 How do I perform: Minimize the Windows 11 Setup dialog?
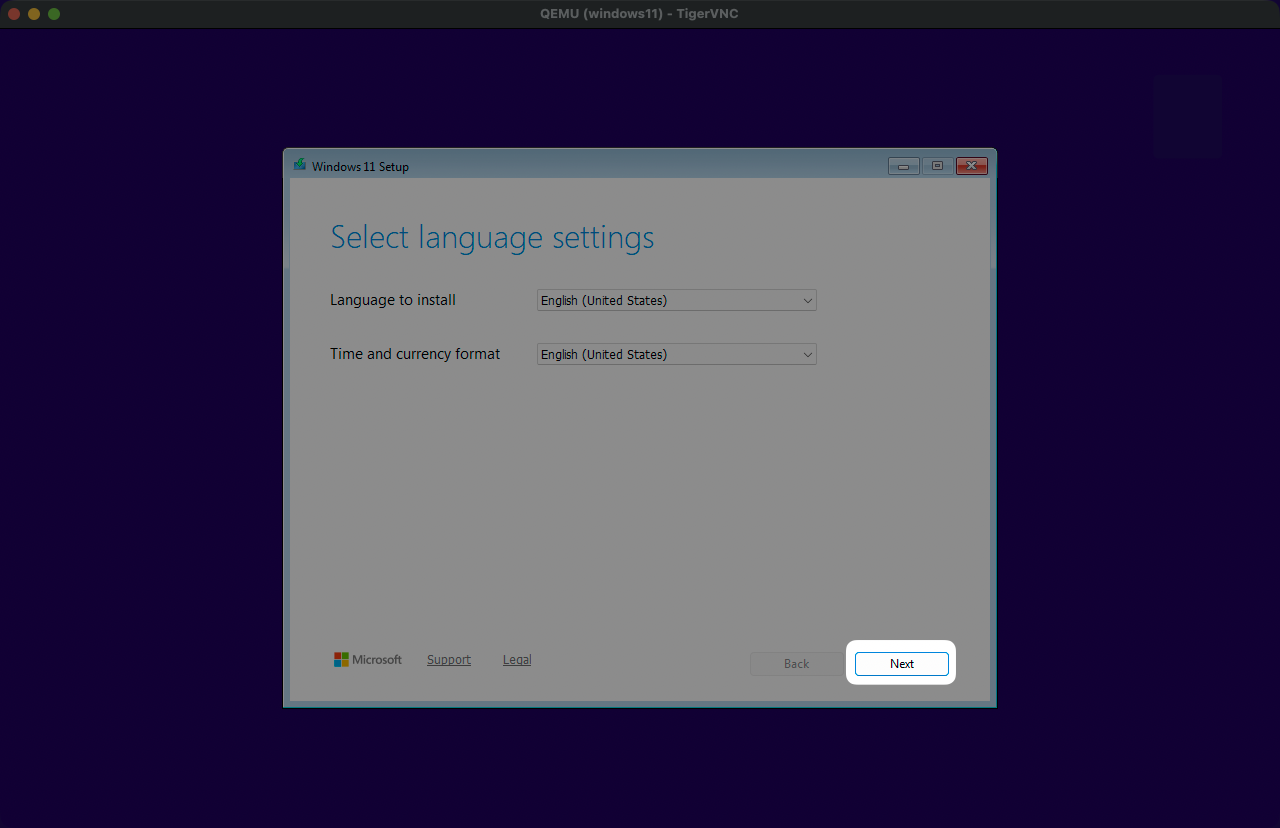tap(903, 166)
